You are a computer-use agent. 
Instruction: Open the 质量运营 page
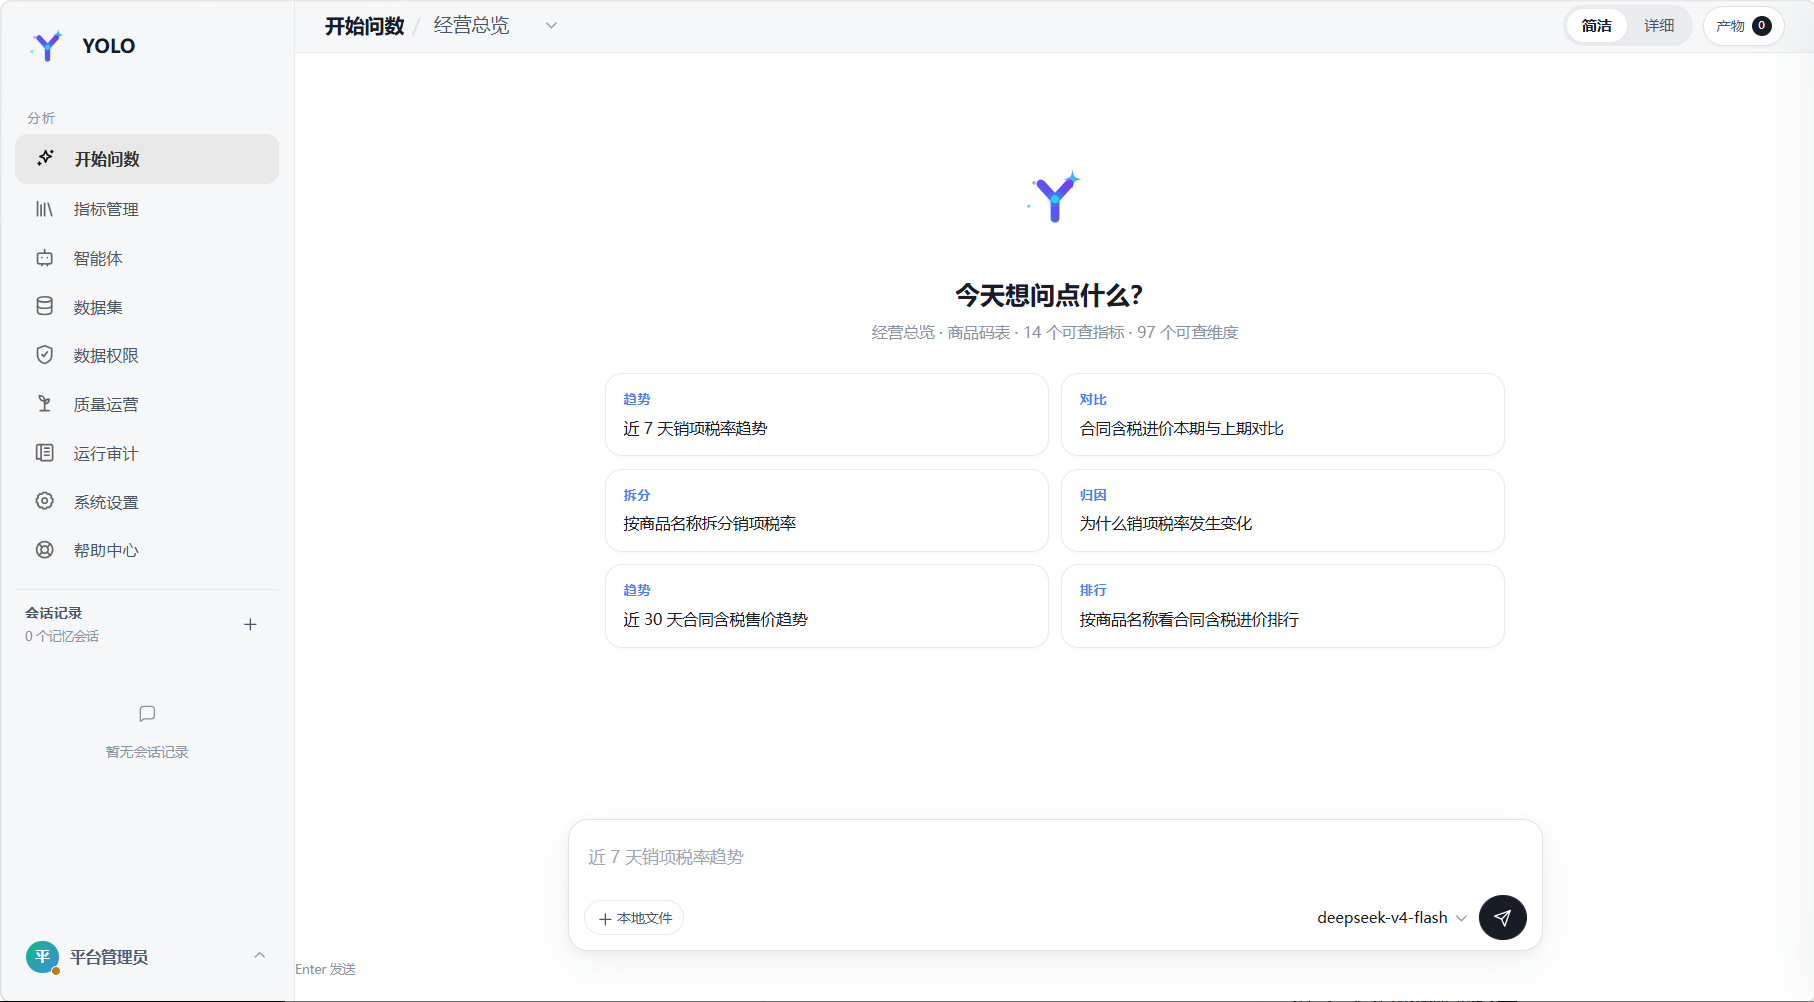tap(147, 404)
